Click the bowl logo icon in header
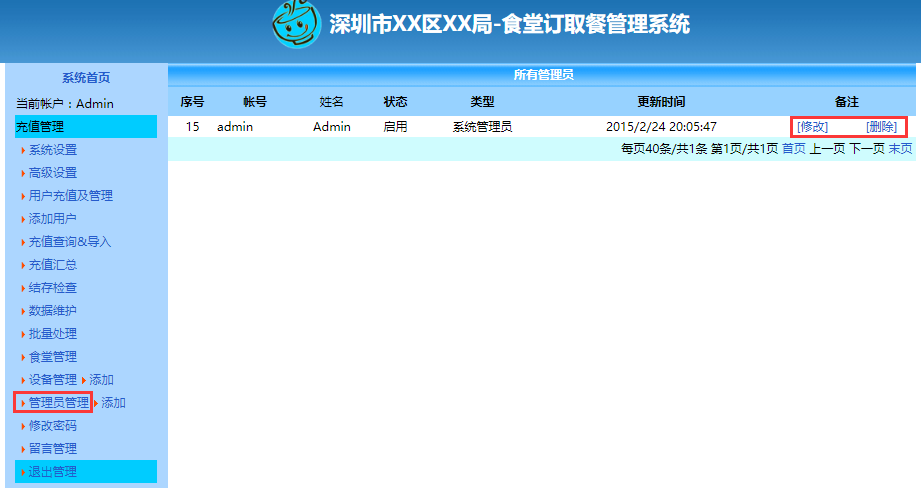This screenshot has height=488, width=921. [x=297, y=25]
